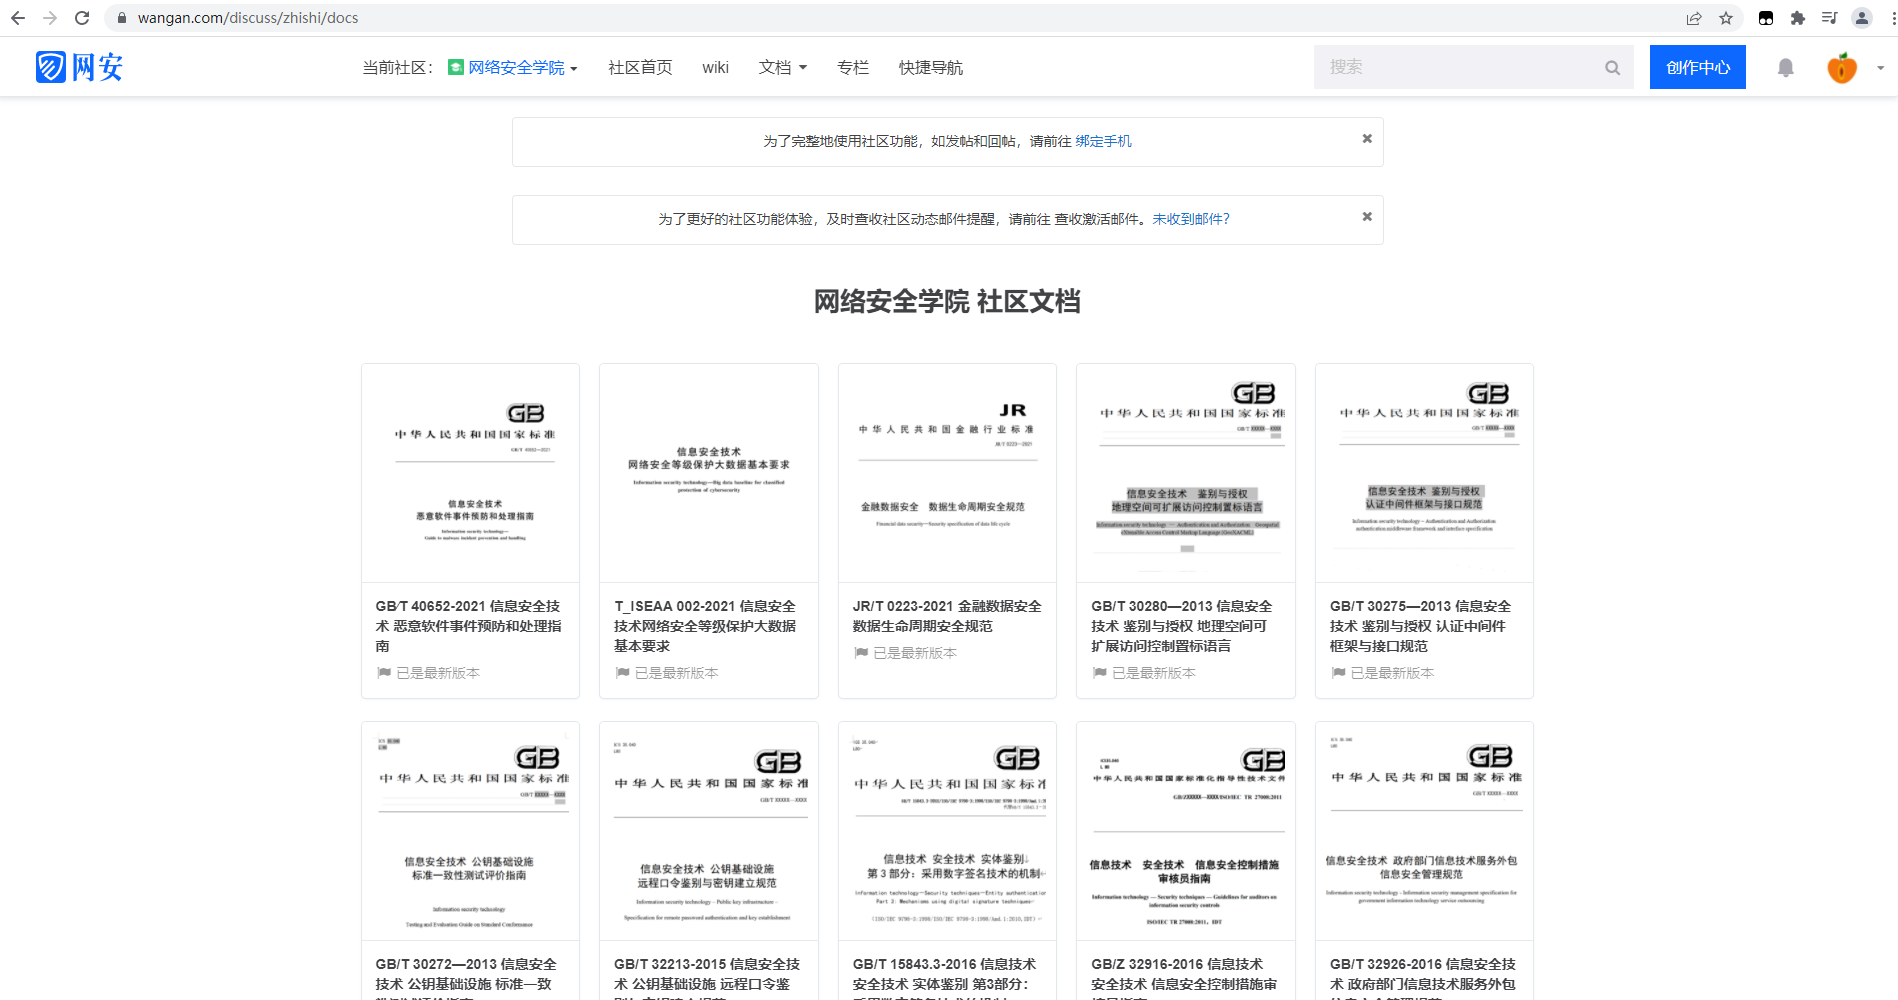Open GB/T 32213-2015 document title
Image resolution: width=1898 pixels, height=1000 pixels.
707,976
